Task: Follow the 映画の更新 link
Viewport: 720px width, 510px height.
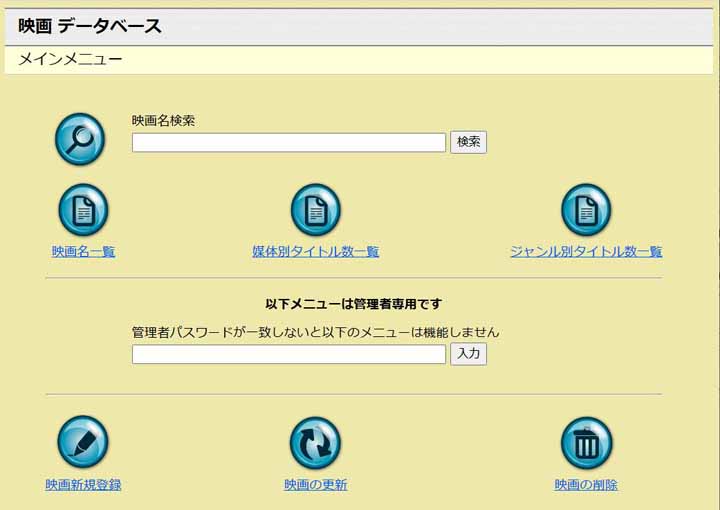Action: pos(316,485)
